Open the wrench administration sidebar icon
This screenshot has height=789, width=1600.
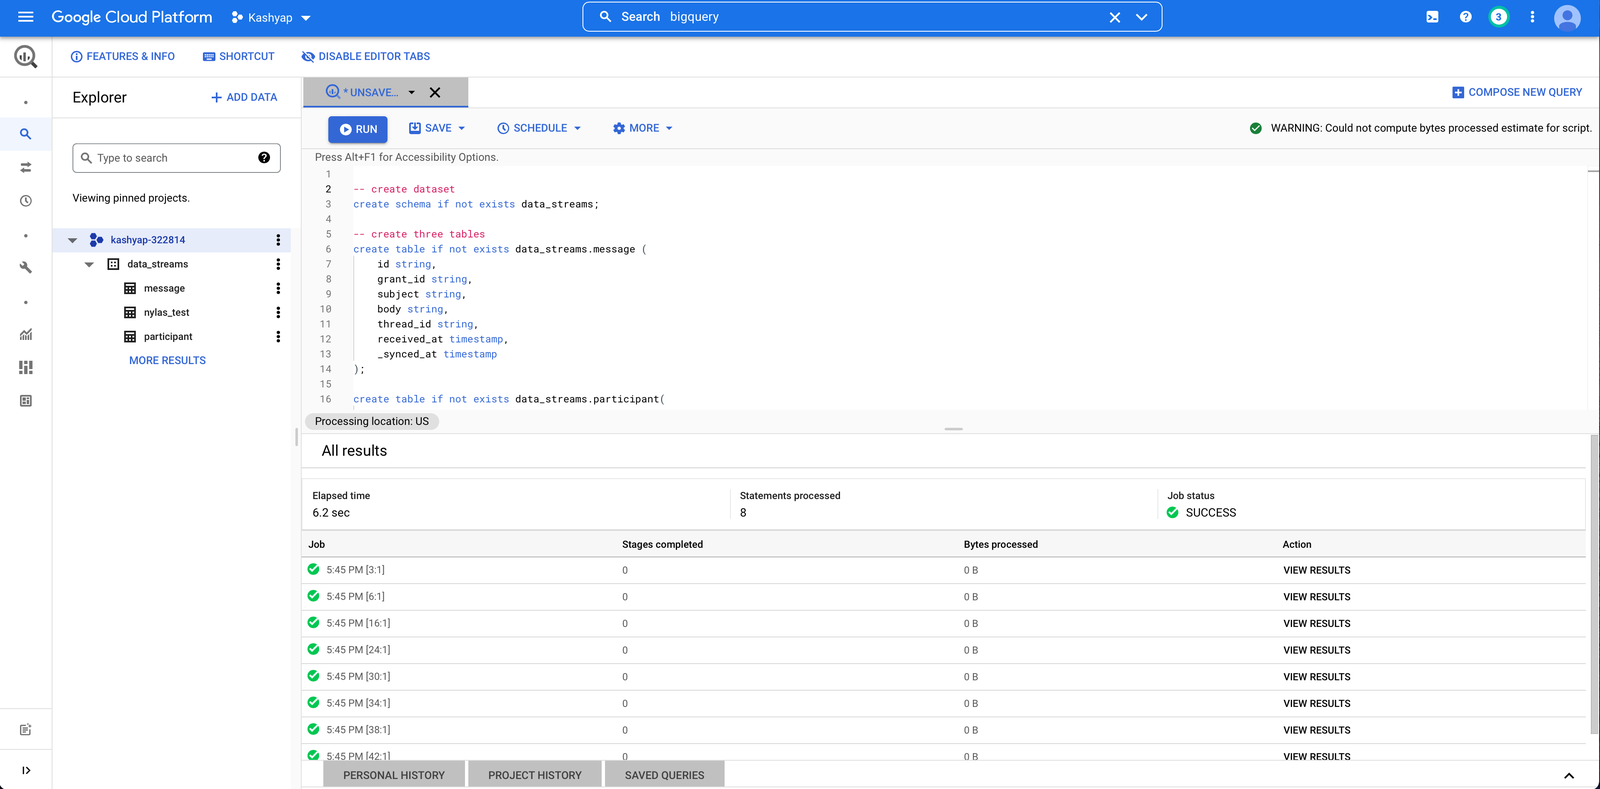point(26,268)
